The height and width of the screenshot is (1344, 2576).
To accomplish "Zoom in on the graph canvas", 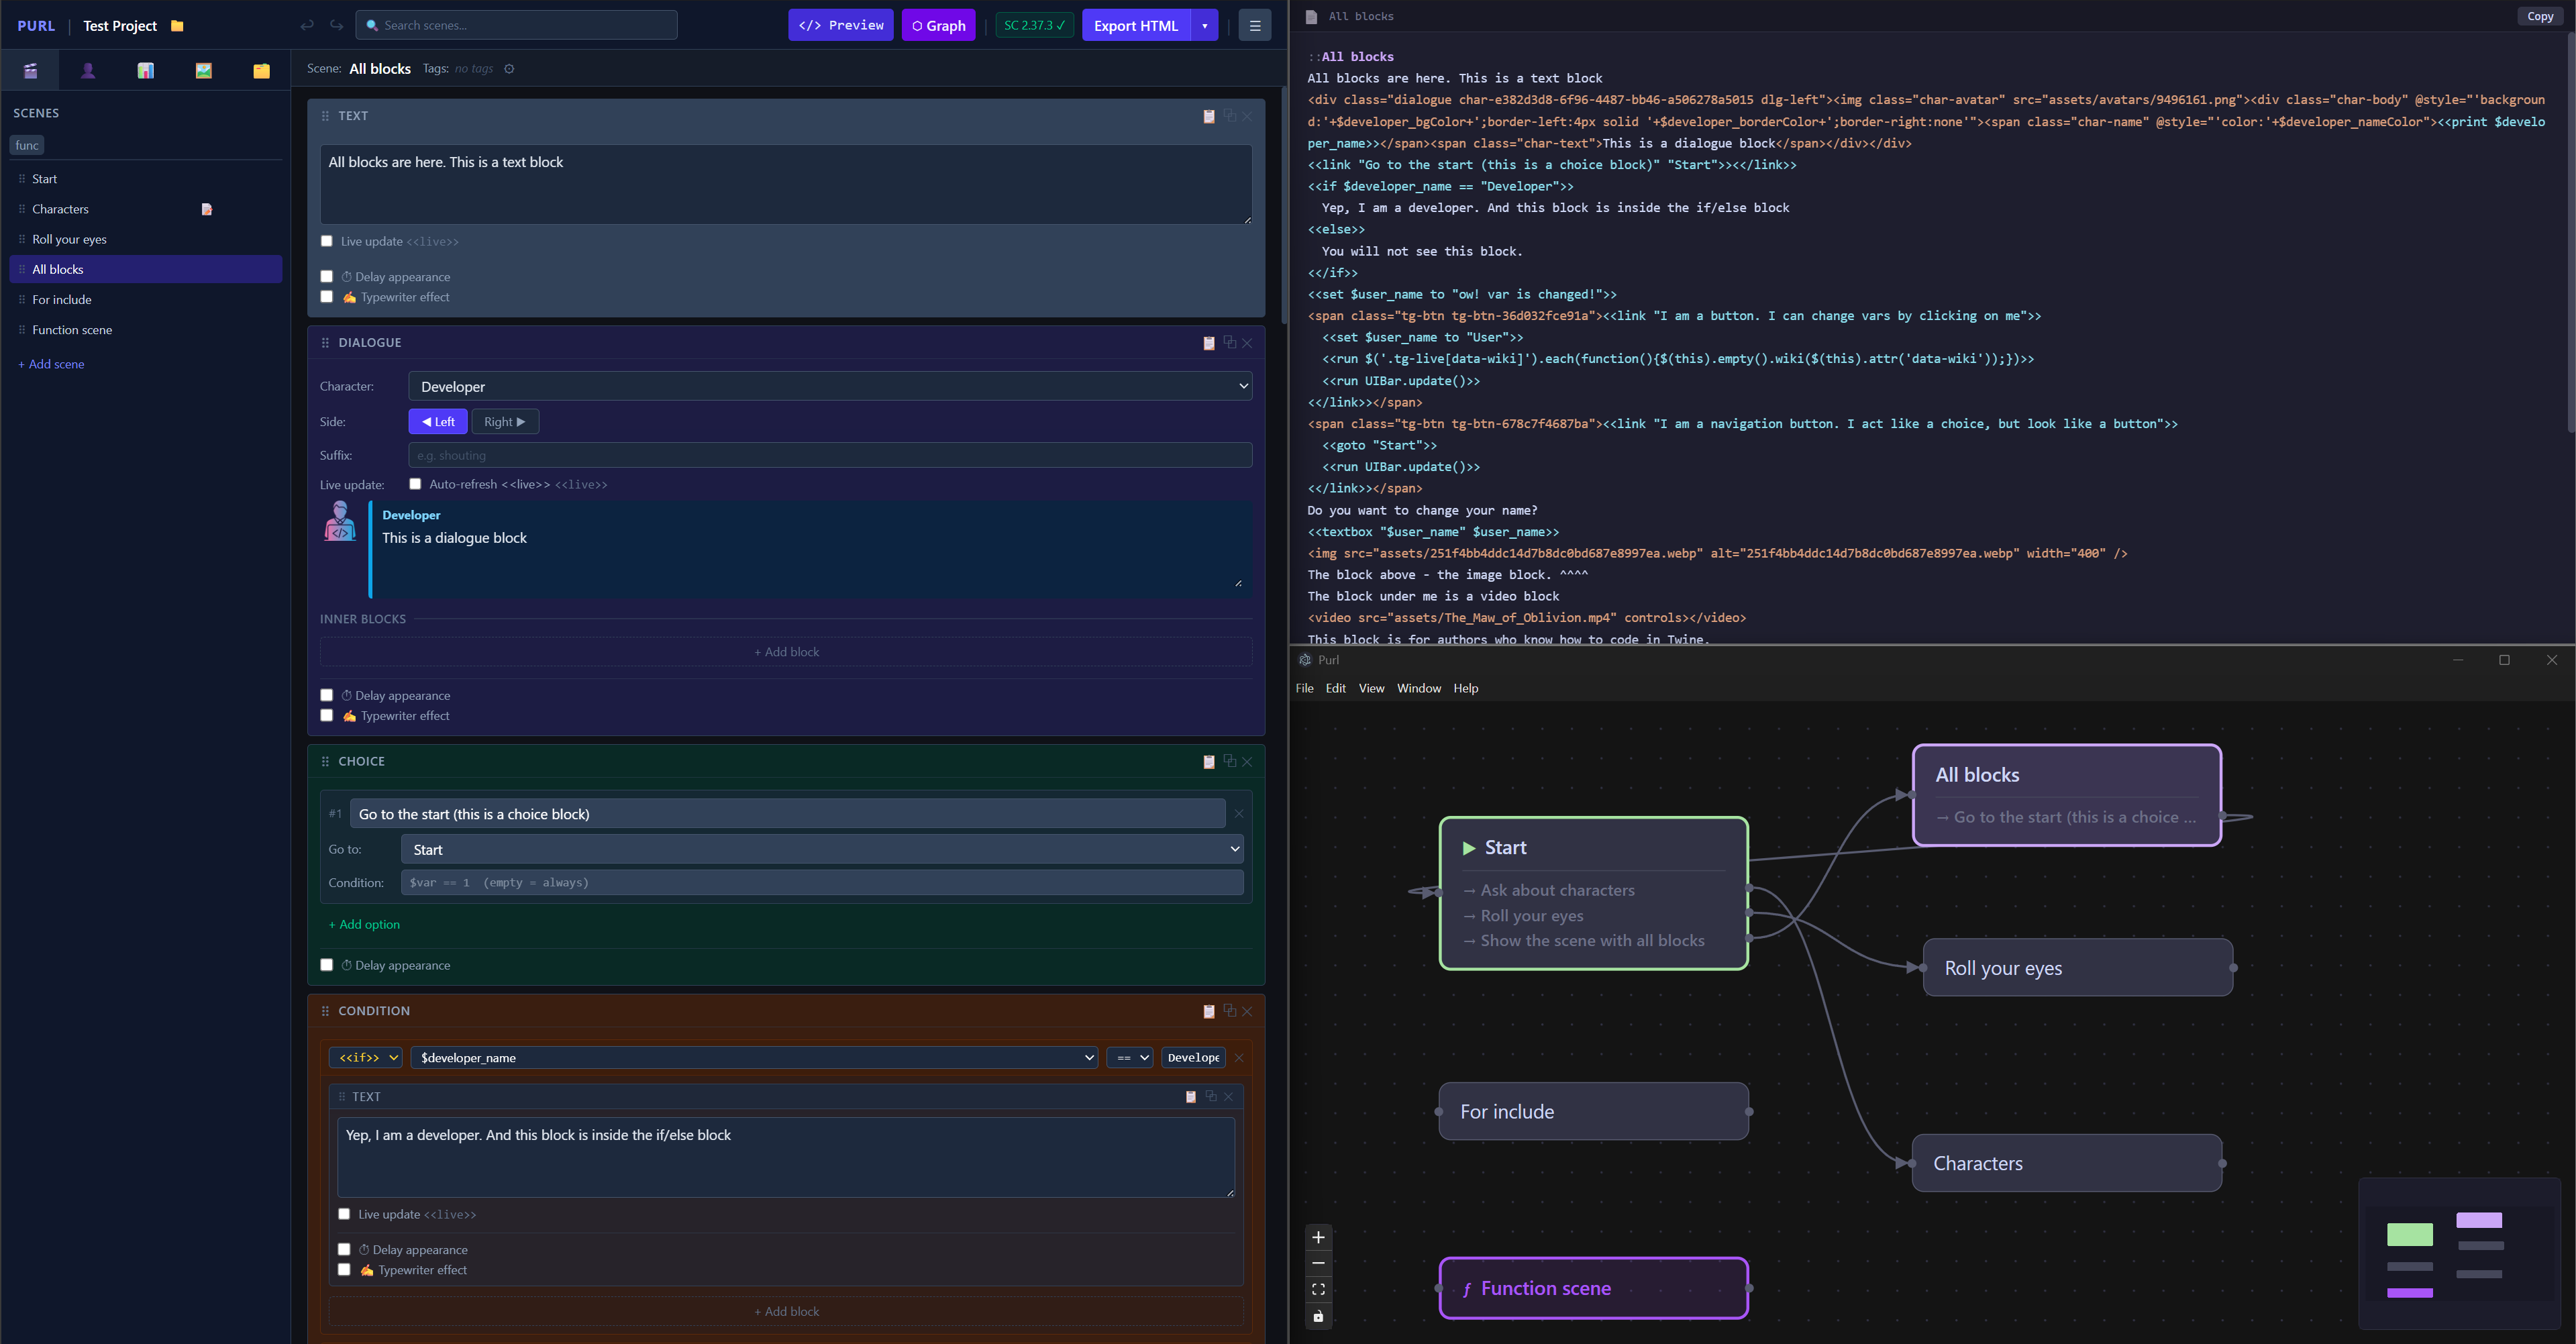I will click(x=1318, y=1237).
